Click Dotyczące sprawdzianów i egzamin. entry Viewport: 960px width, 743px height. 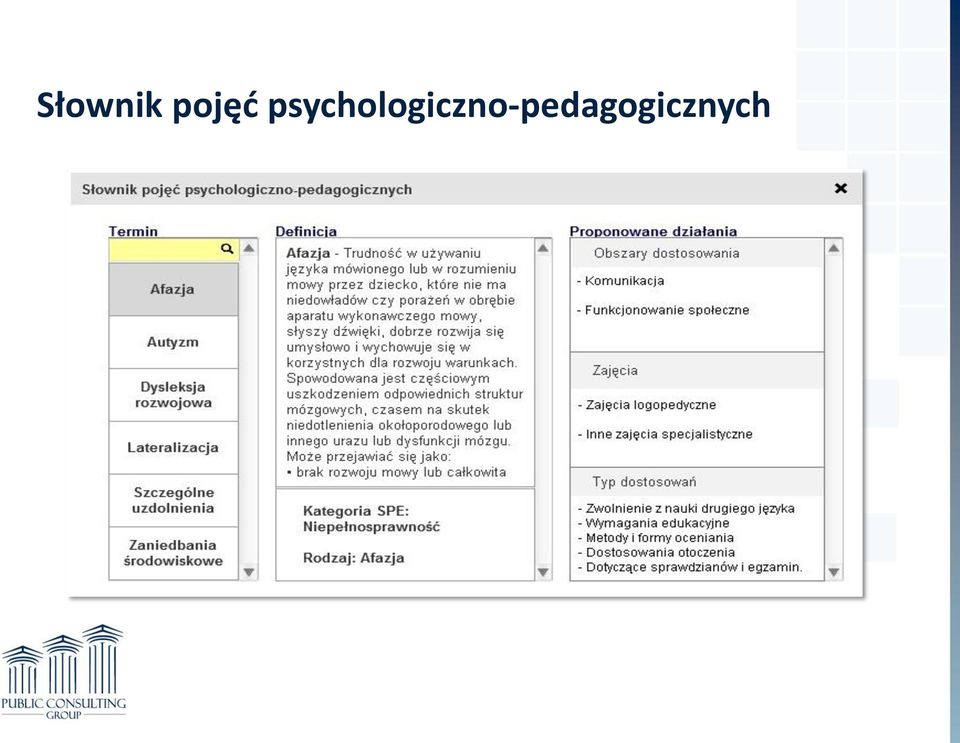coord(690,567)
